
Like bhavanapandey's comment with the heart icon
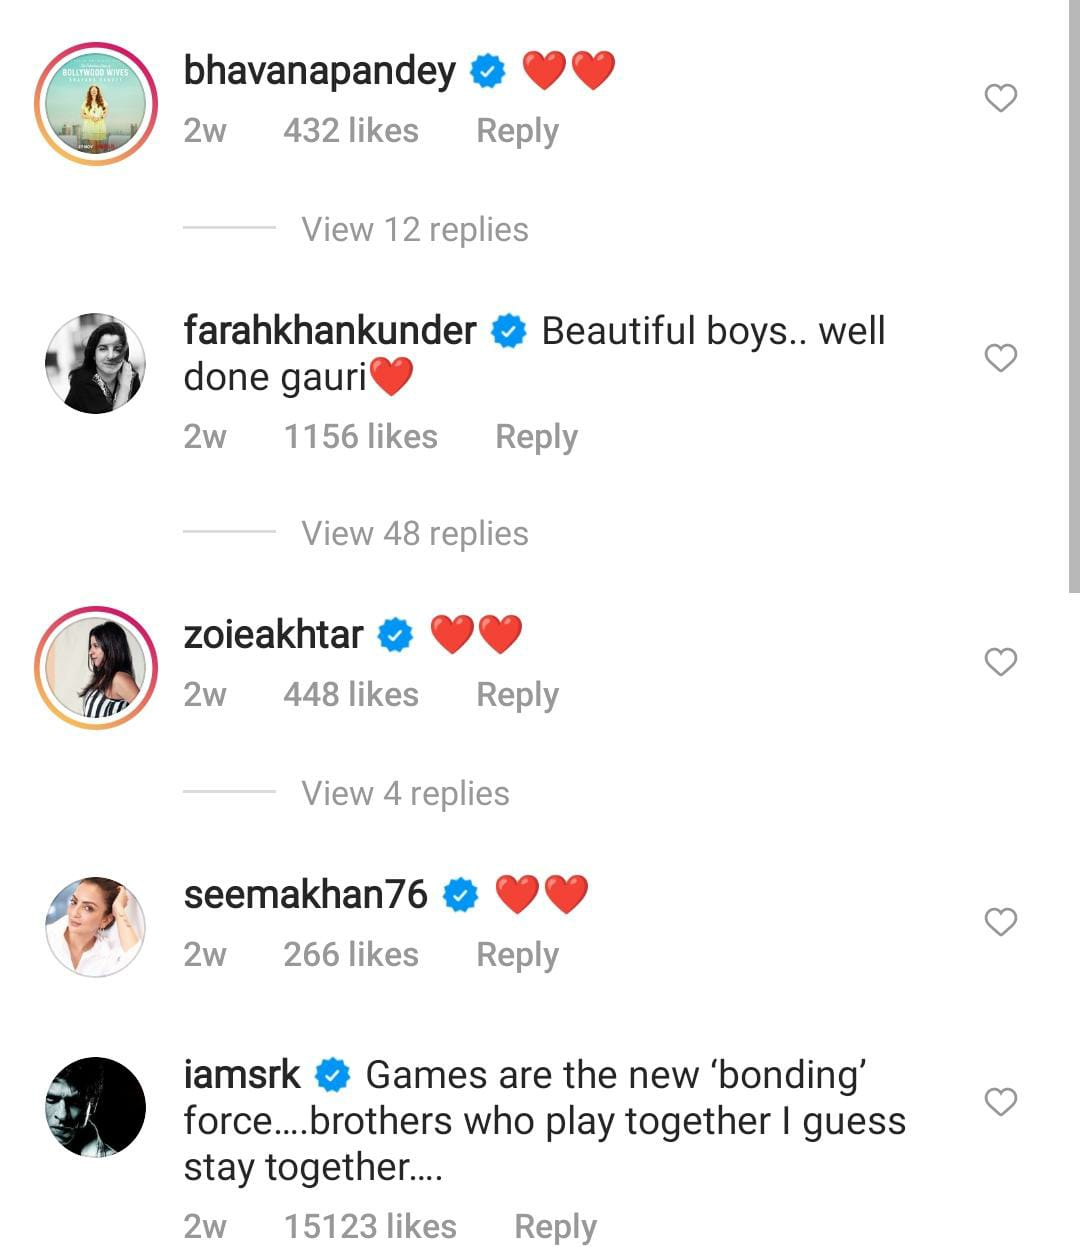pyautogui.click(x=1000, y=98)
